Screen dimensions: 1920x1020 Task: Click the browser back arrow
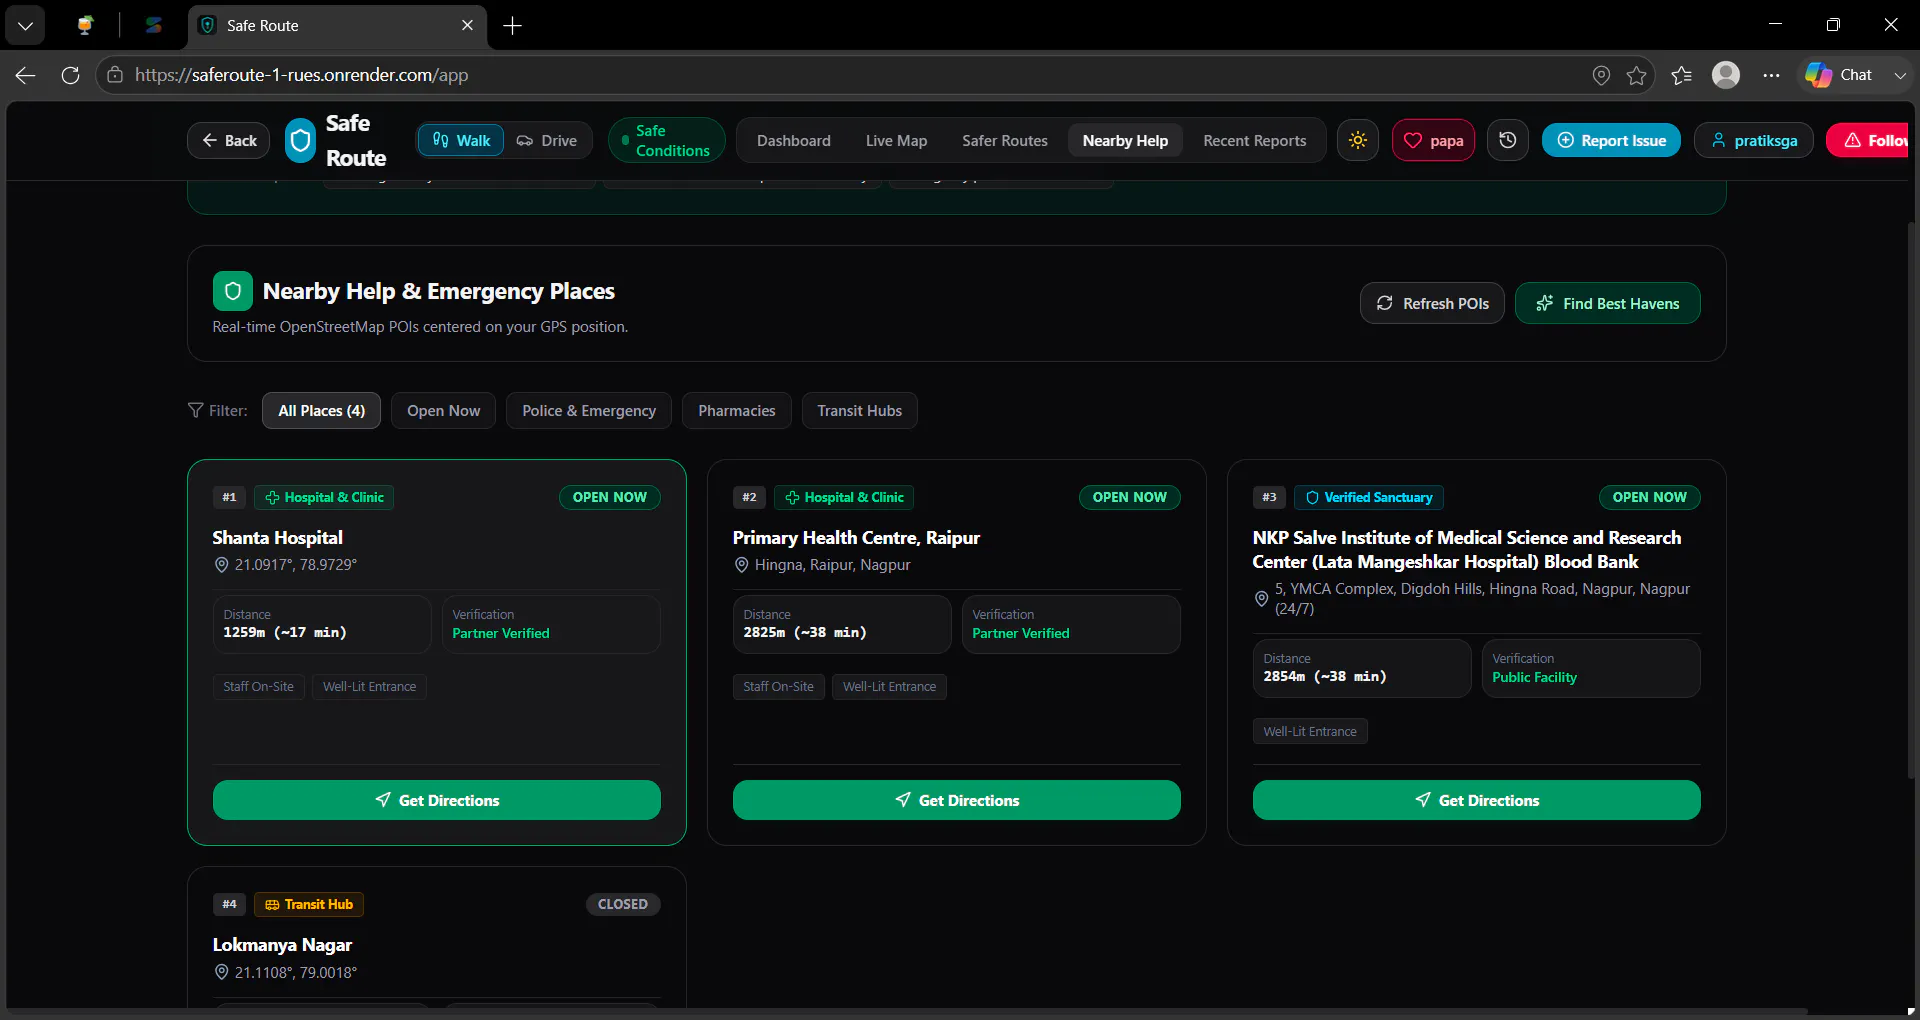pos(26,75)
